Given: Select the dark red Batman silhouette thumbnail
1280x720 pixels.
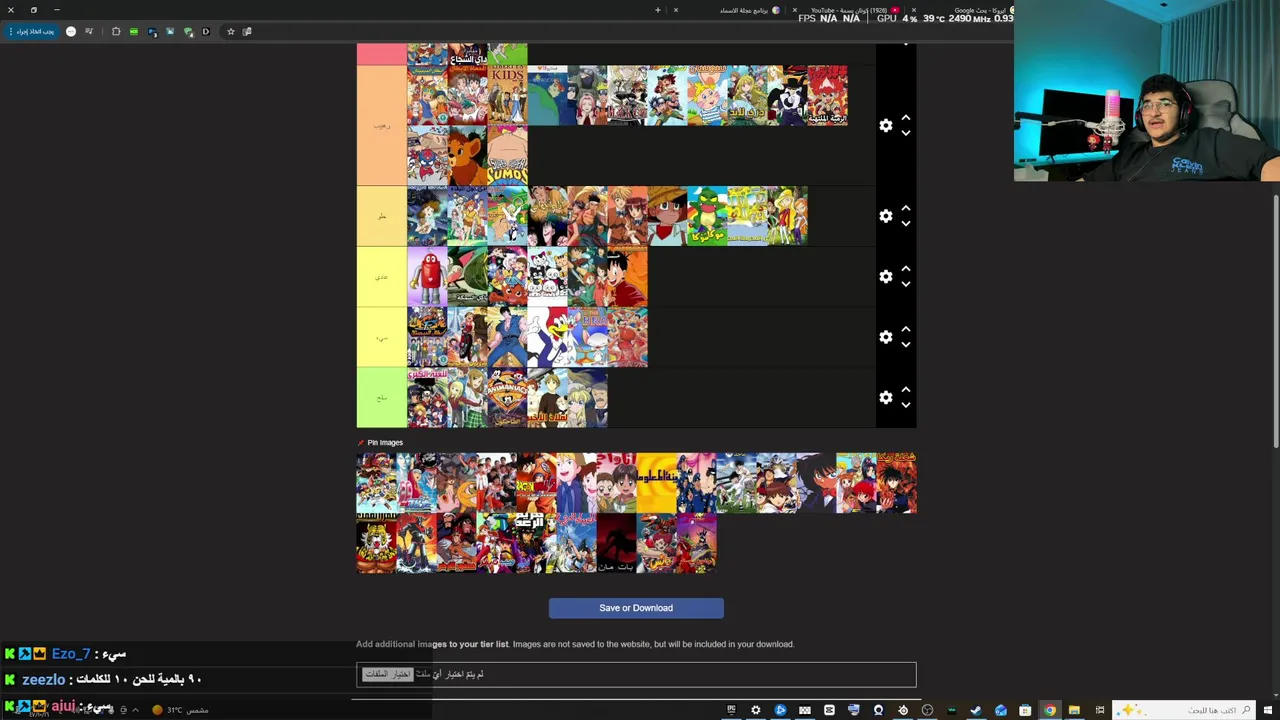Looking at the screenshot, I should click(616, 543).
